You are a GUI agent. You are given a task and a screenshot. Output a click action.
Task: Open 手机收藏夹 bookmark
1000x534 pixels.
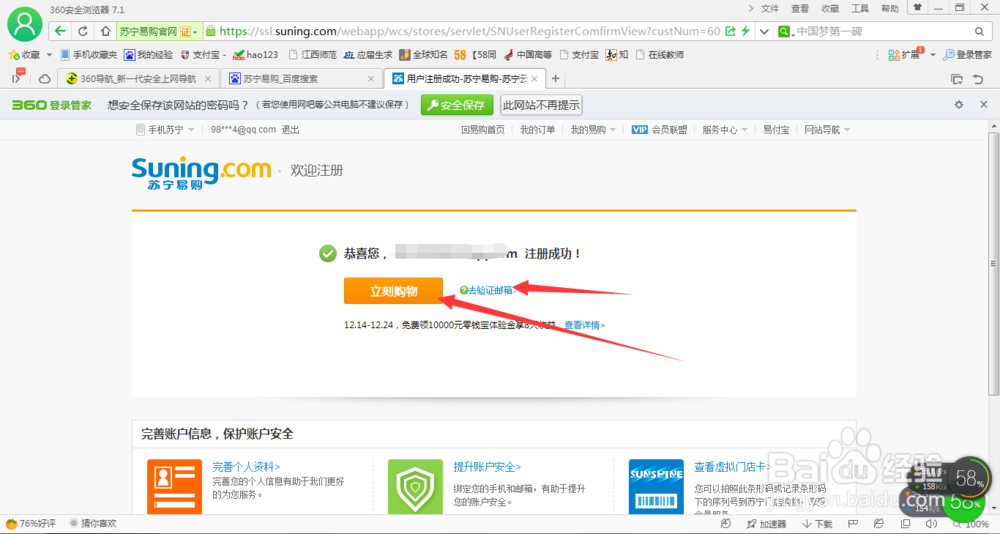(x=89, y=55)
